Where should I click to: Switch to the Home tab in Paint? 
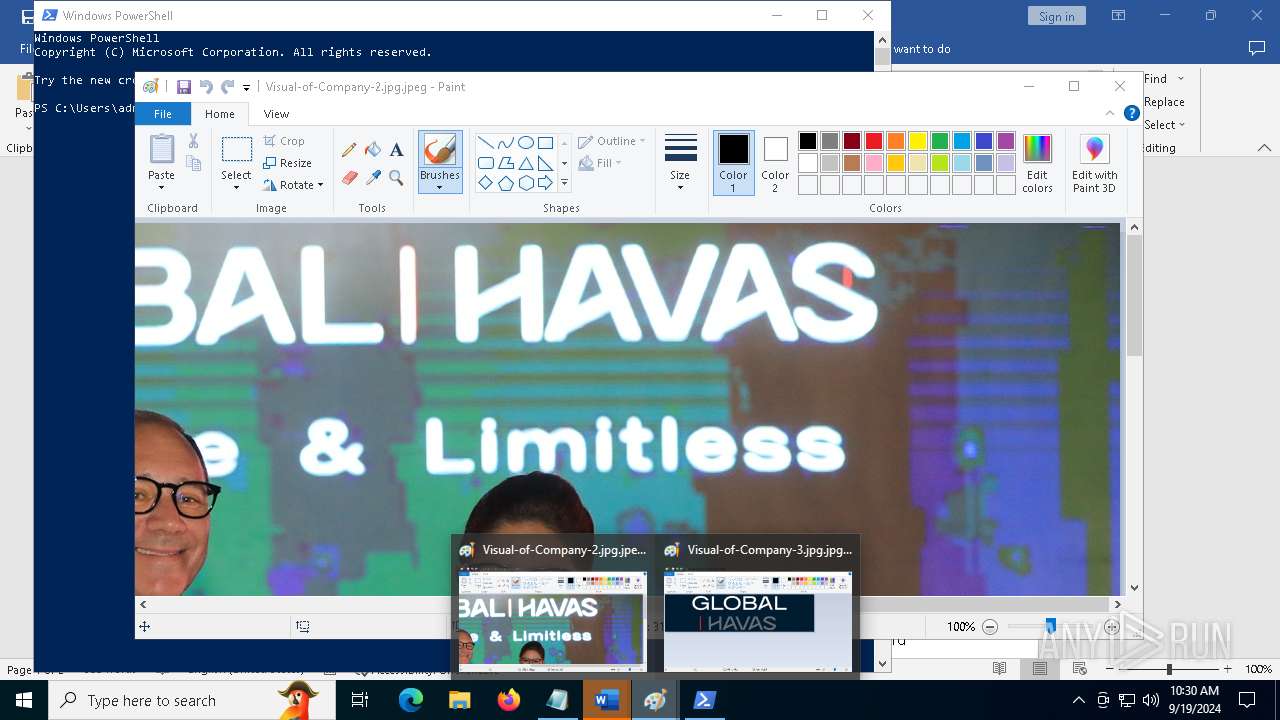[220, 114]
